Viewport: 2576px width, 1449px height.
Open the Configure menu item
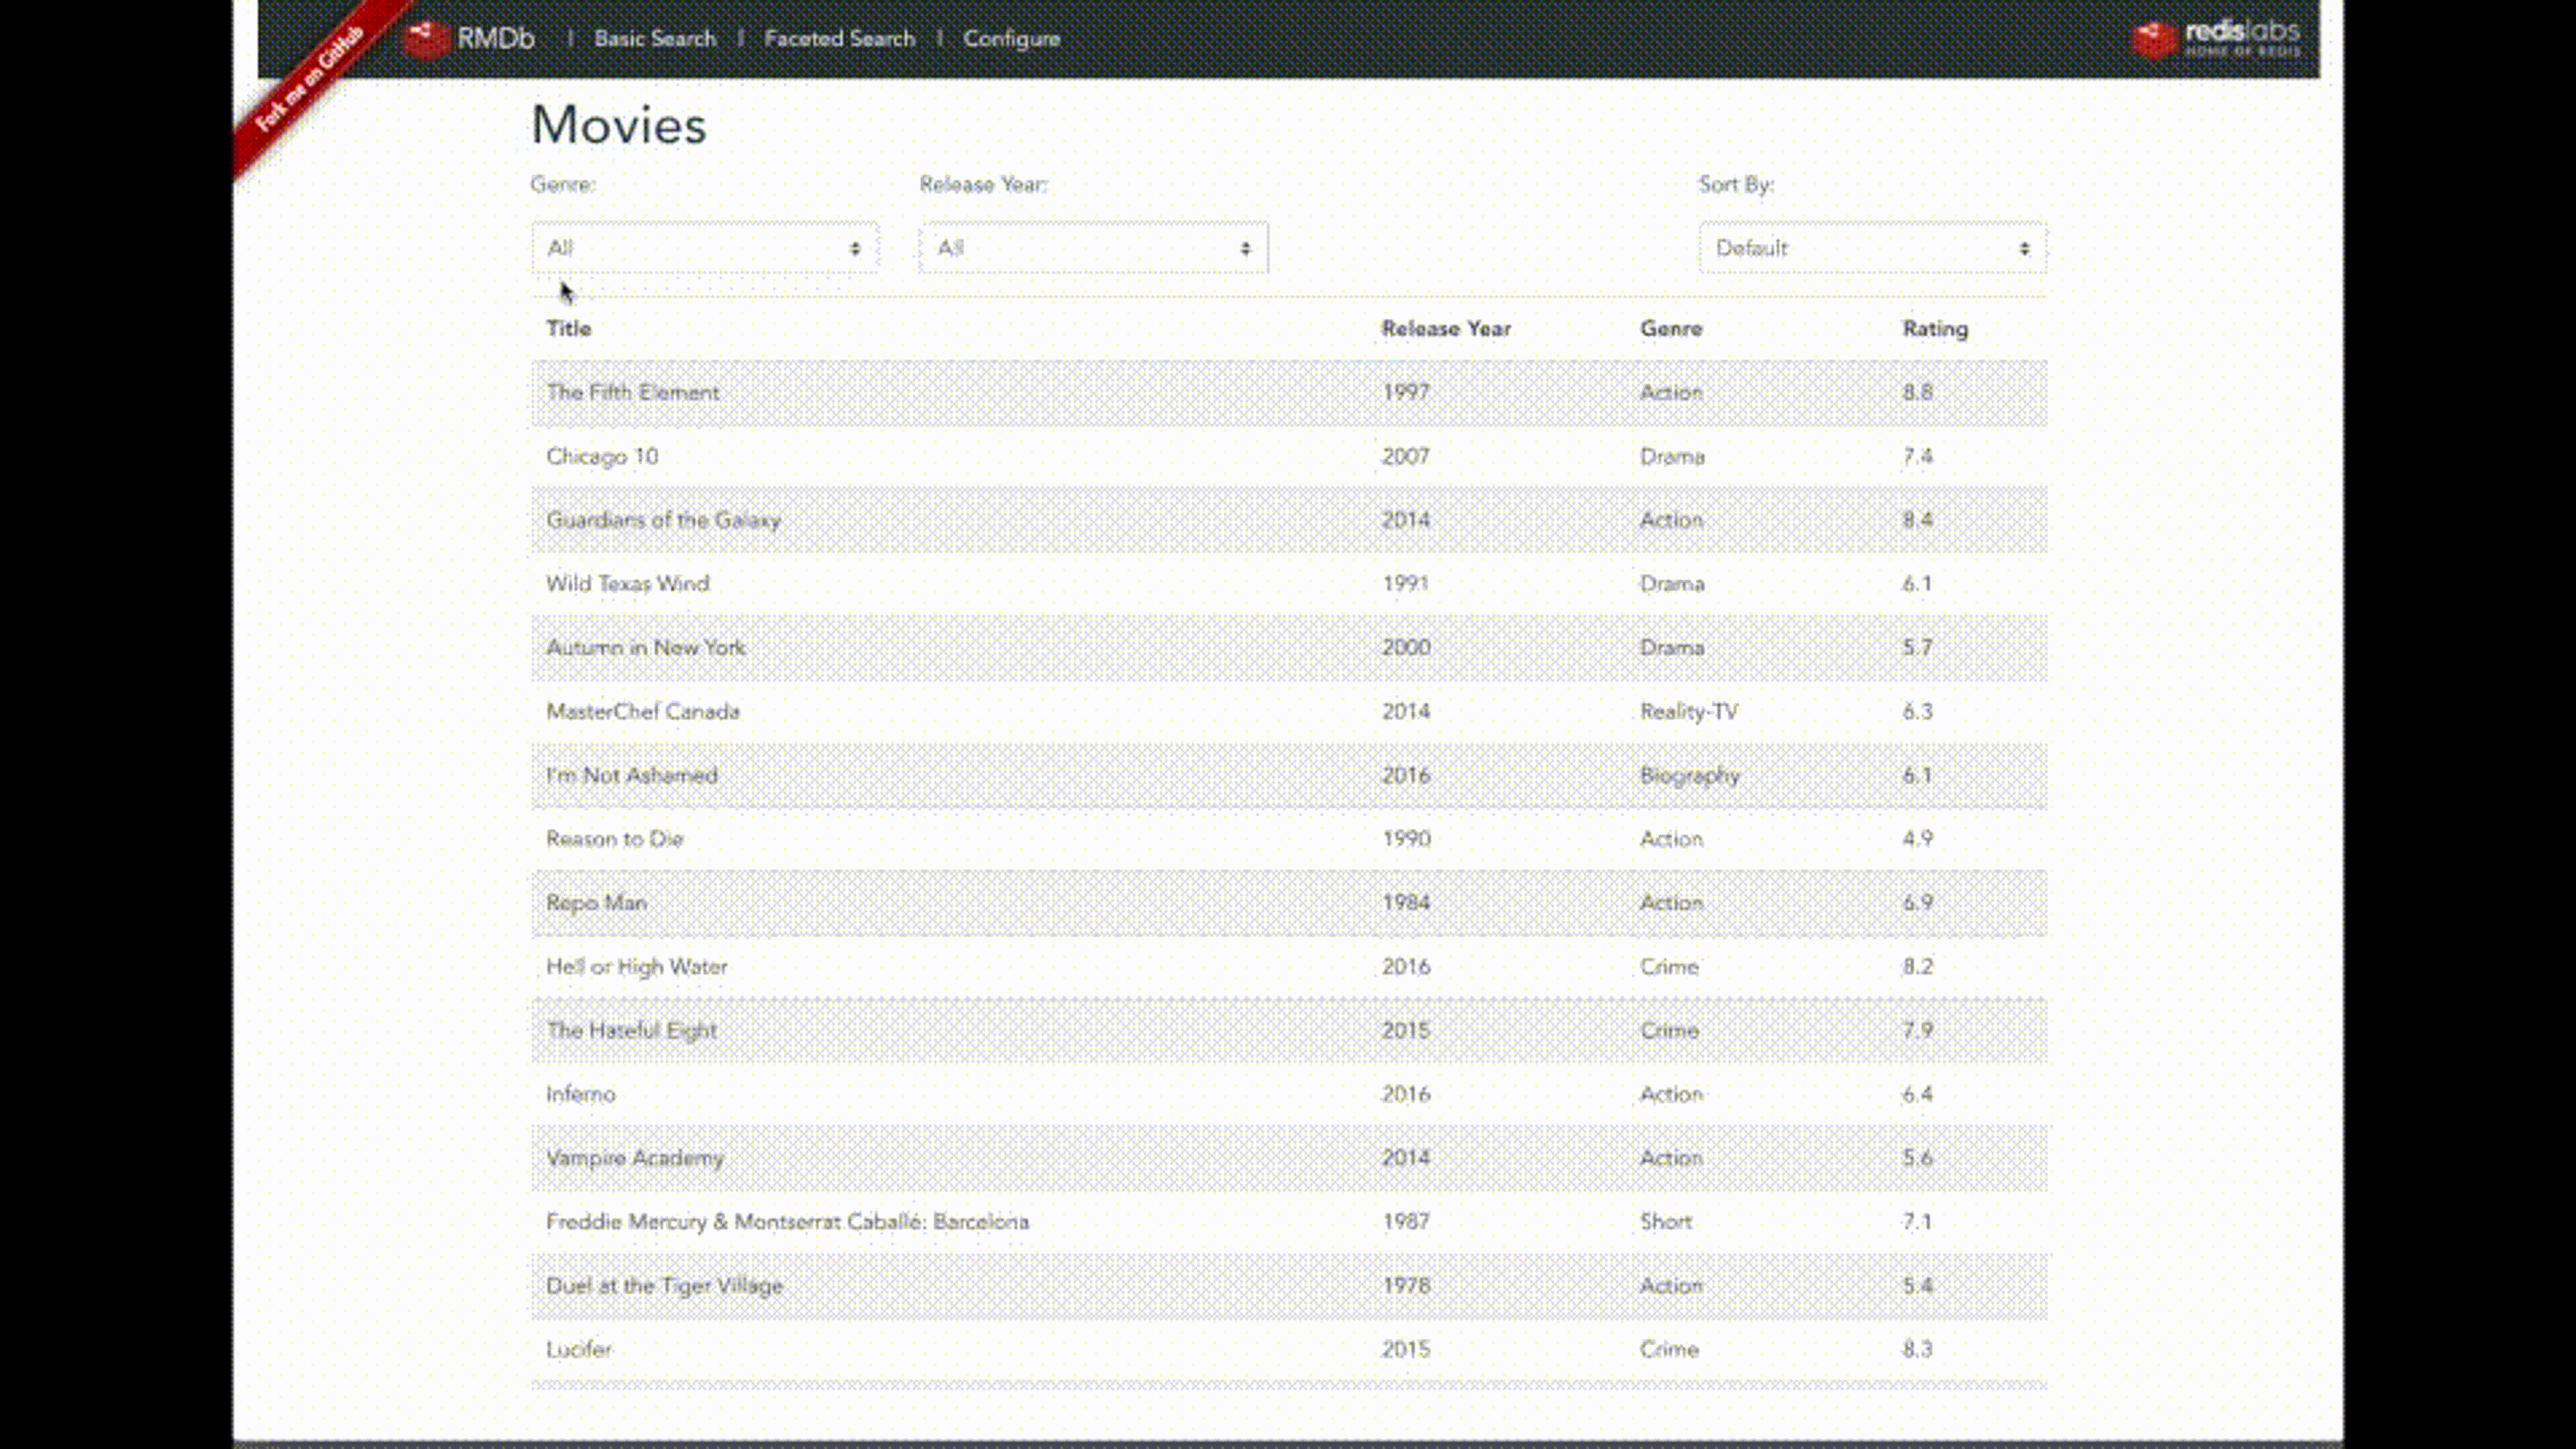[x=1011, y=39]
